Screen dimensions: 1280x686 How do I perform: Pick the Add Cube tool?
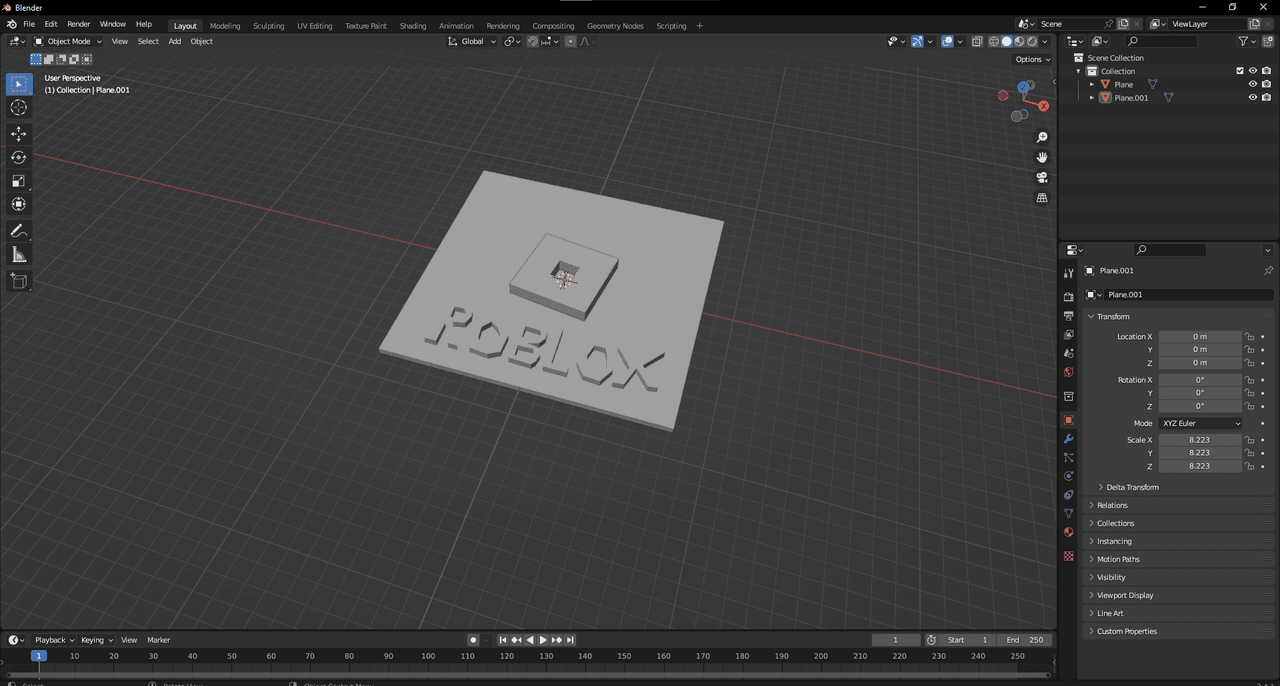[x=19, y=281]
